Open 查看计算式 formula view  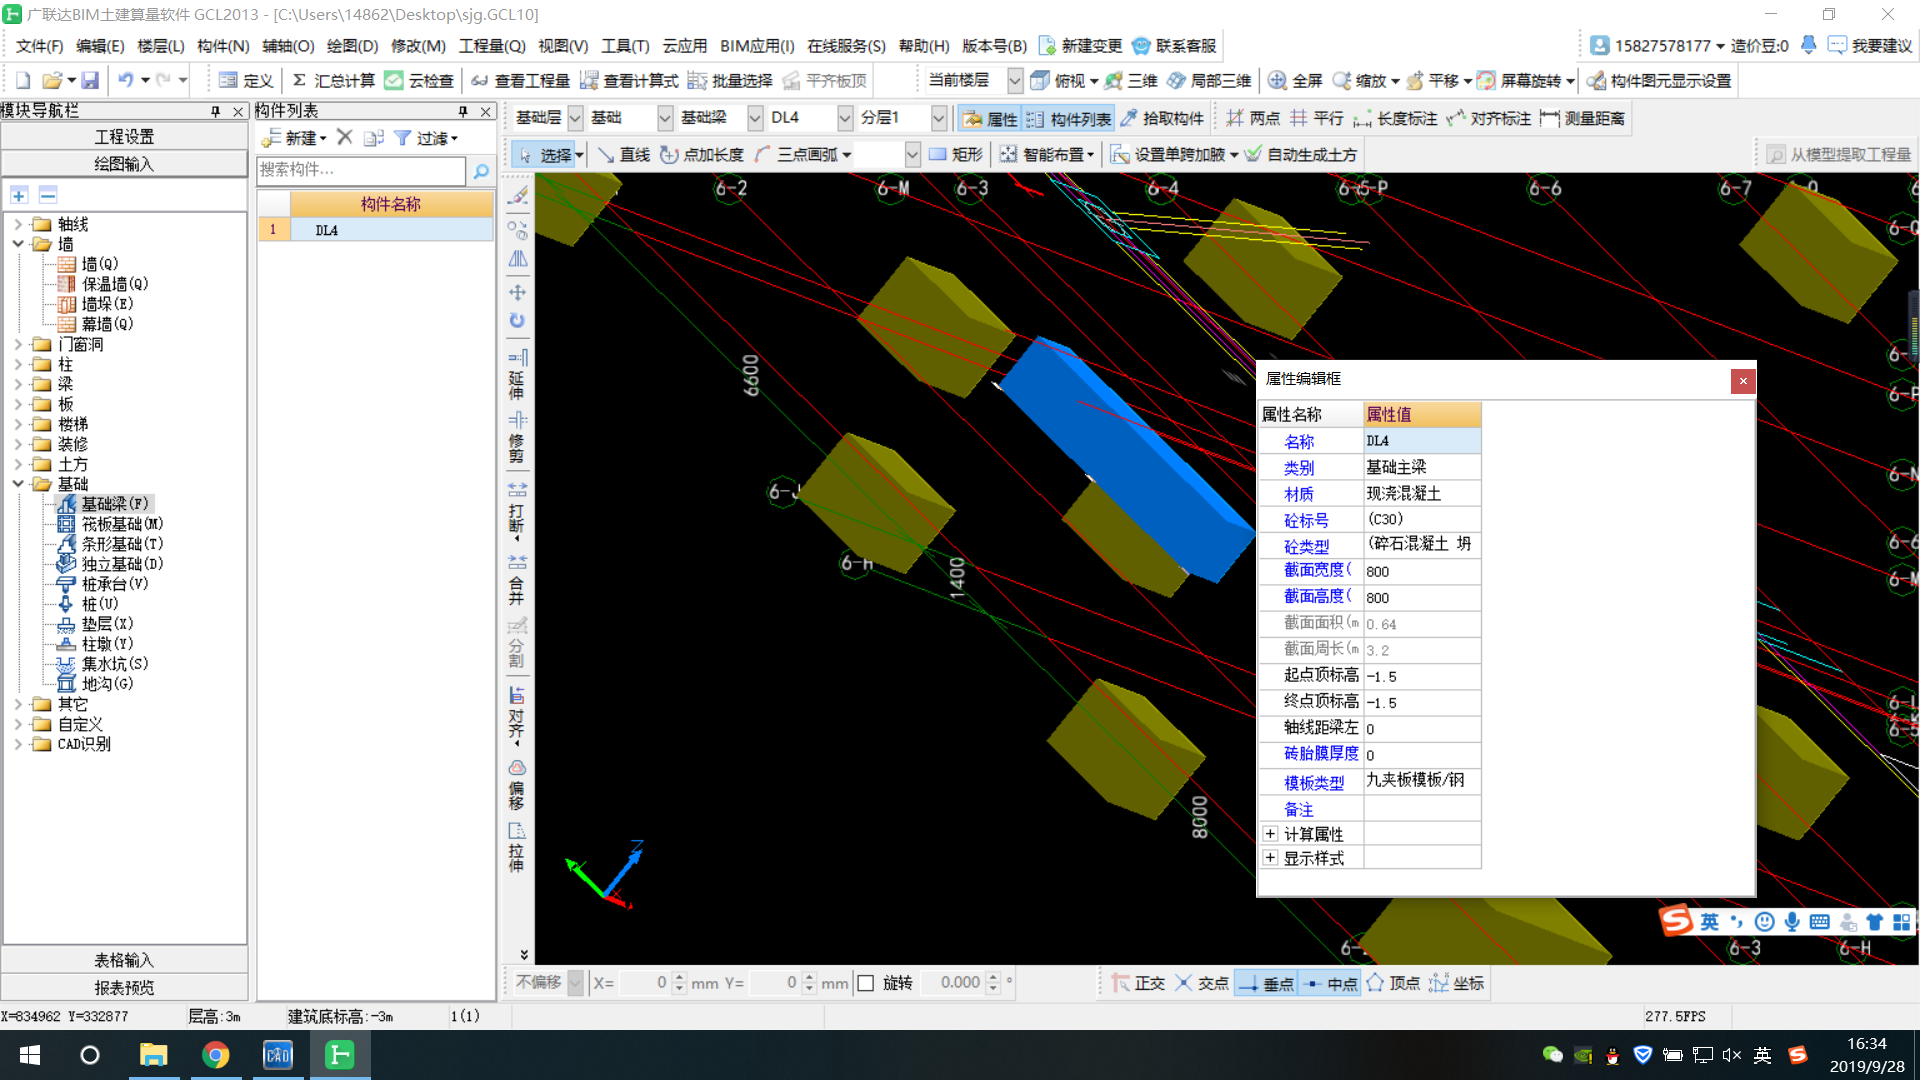pos(629,81)
